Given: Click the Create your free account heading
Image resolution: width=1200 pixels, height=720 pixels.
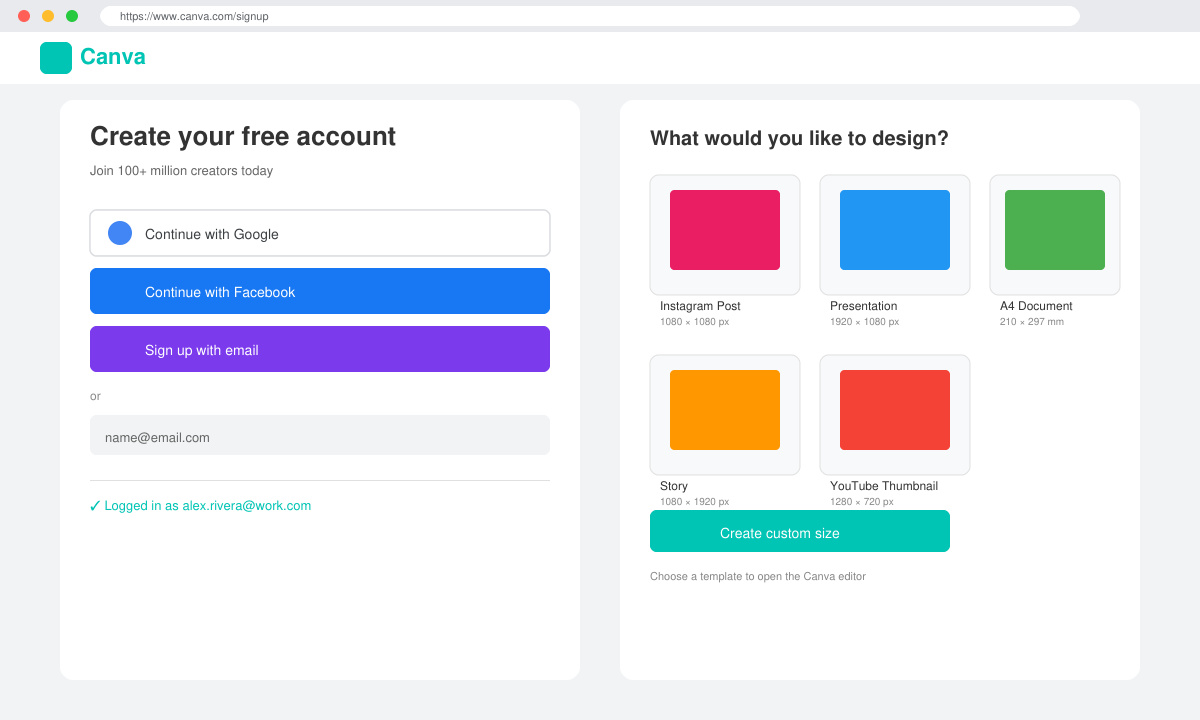Looking at the screenshot, I should click(243, 137).
